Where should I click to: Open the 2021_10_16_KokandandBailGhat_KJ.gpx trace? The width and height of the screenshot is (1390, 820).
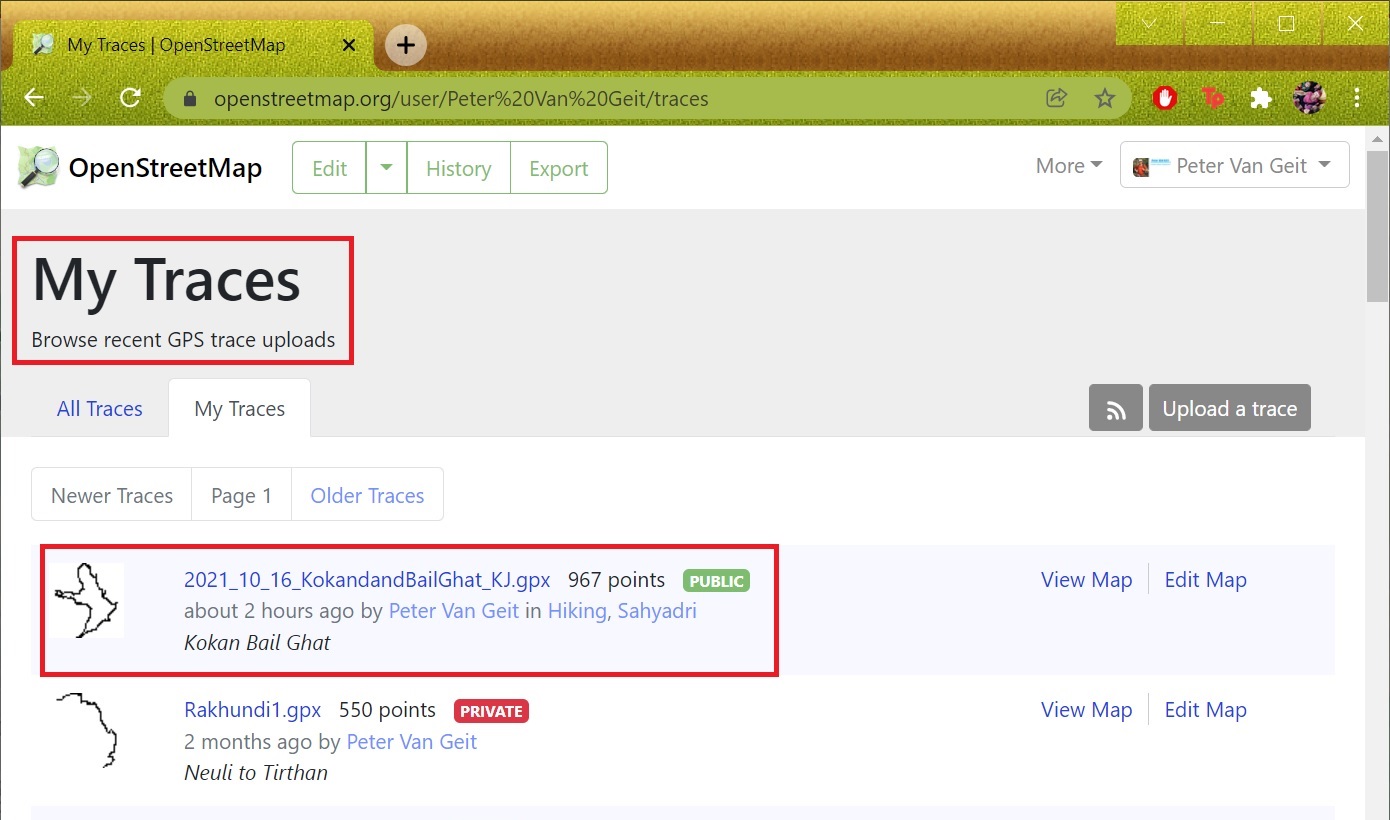click(x=367, y=579)
